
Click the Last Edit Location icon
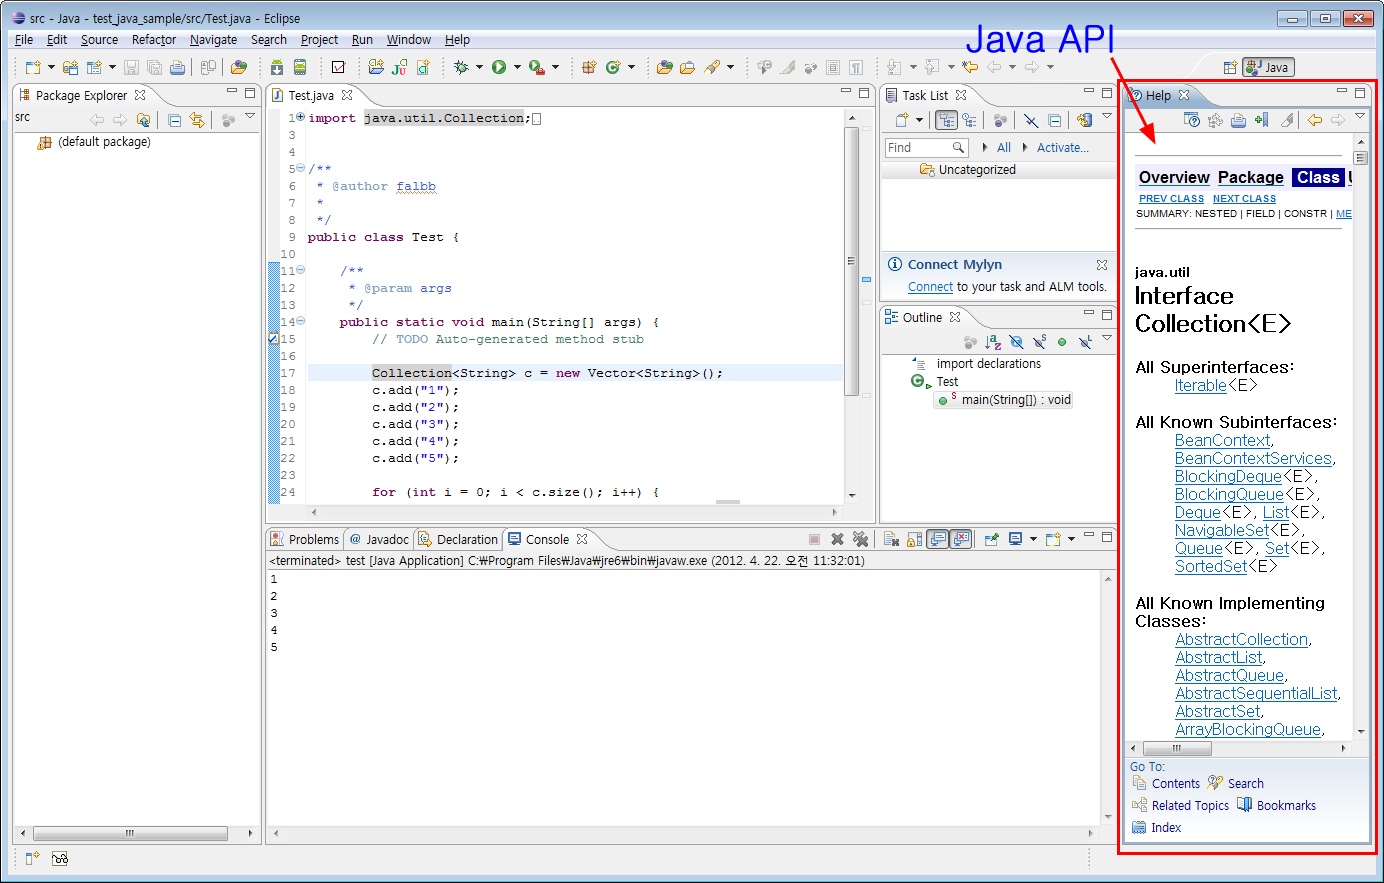[x=970, y=67]
